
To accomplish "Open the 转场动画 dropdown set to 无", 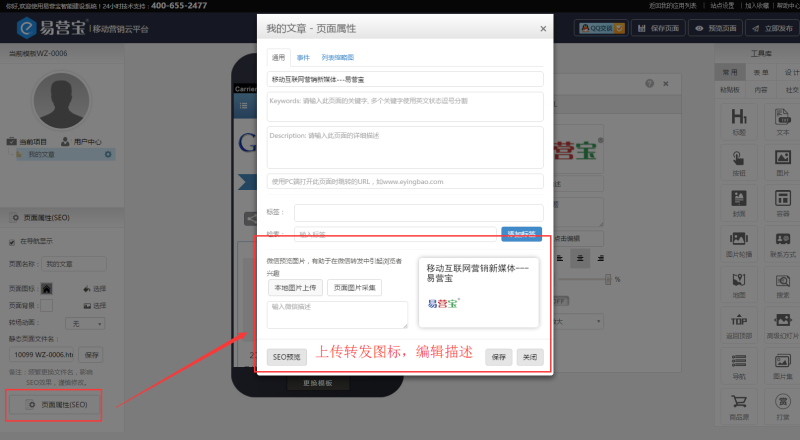I will 85,324.
